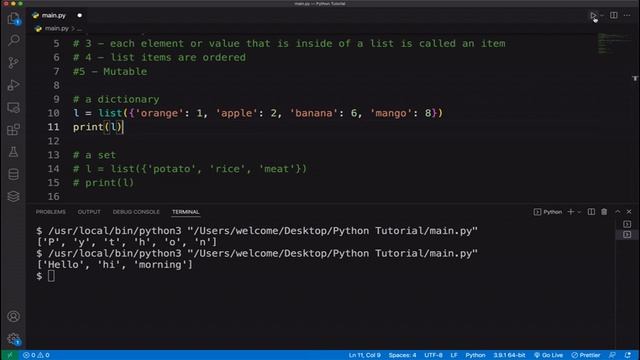Open the stacked layers view icon
The width and height of the screenshot is (640, 360).
click(13, 196)
